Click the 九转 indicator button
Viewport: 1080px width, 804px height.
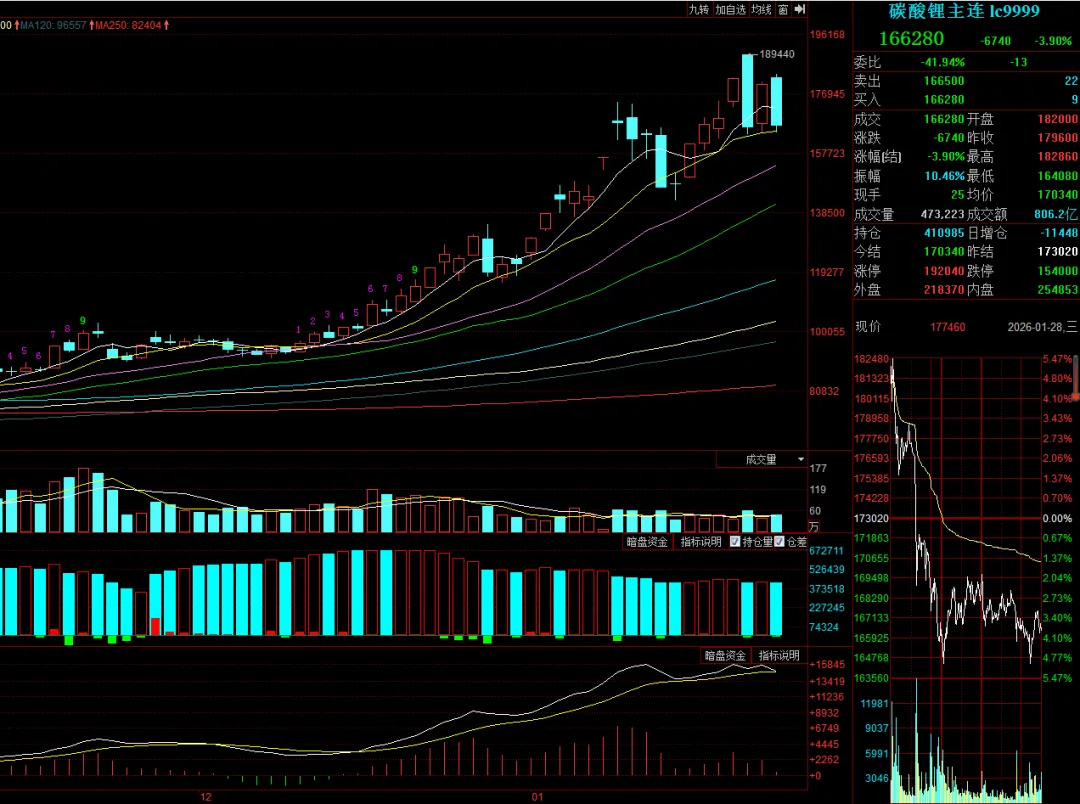(x=698, y=10)
